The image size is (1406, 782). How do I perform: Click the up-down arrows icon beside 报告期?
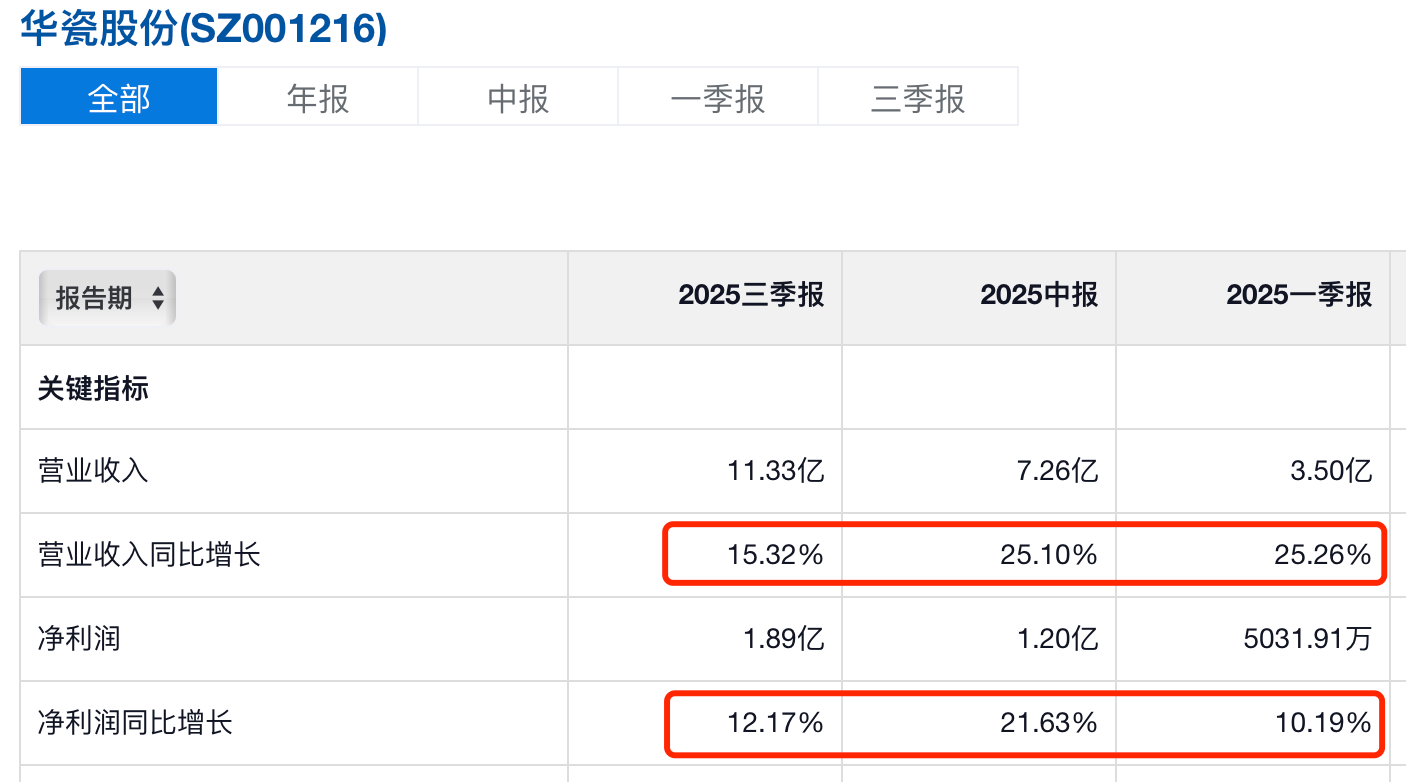point(157,298)
